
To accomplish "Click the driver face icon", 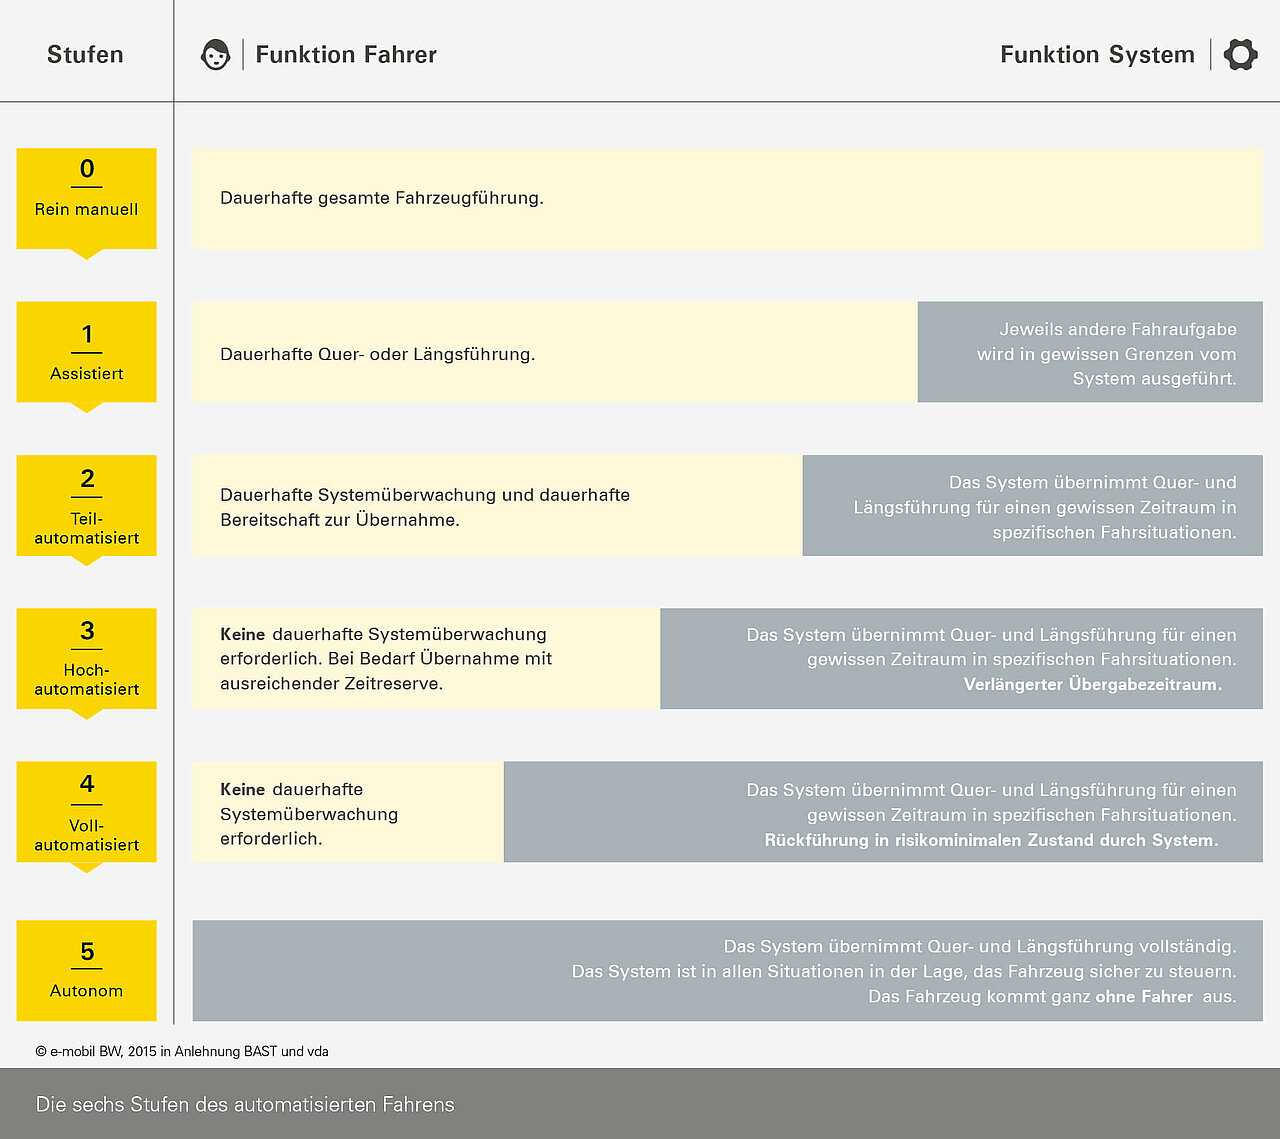I will point(215,55).
